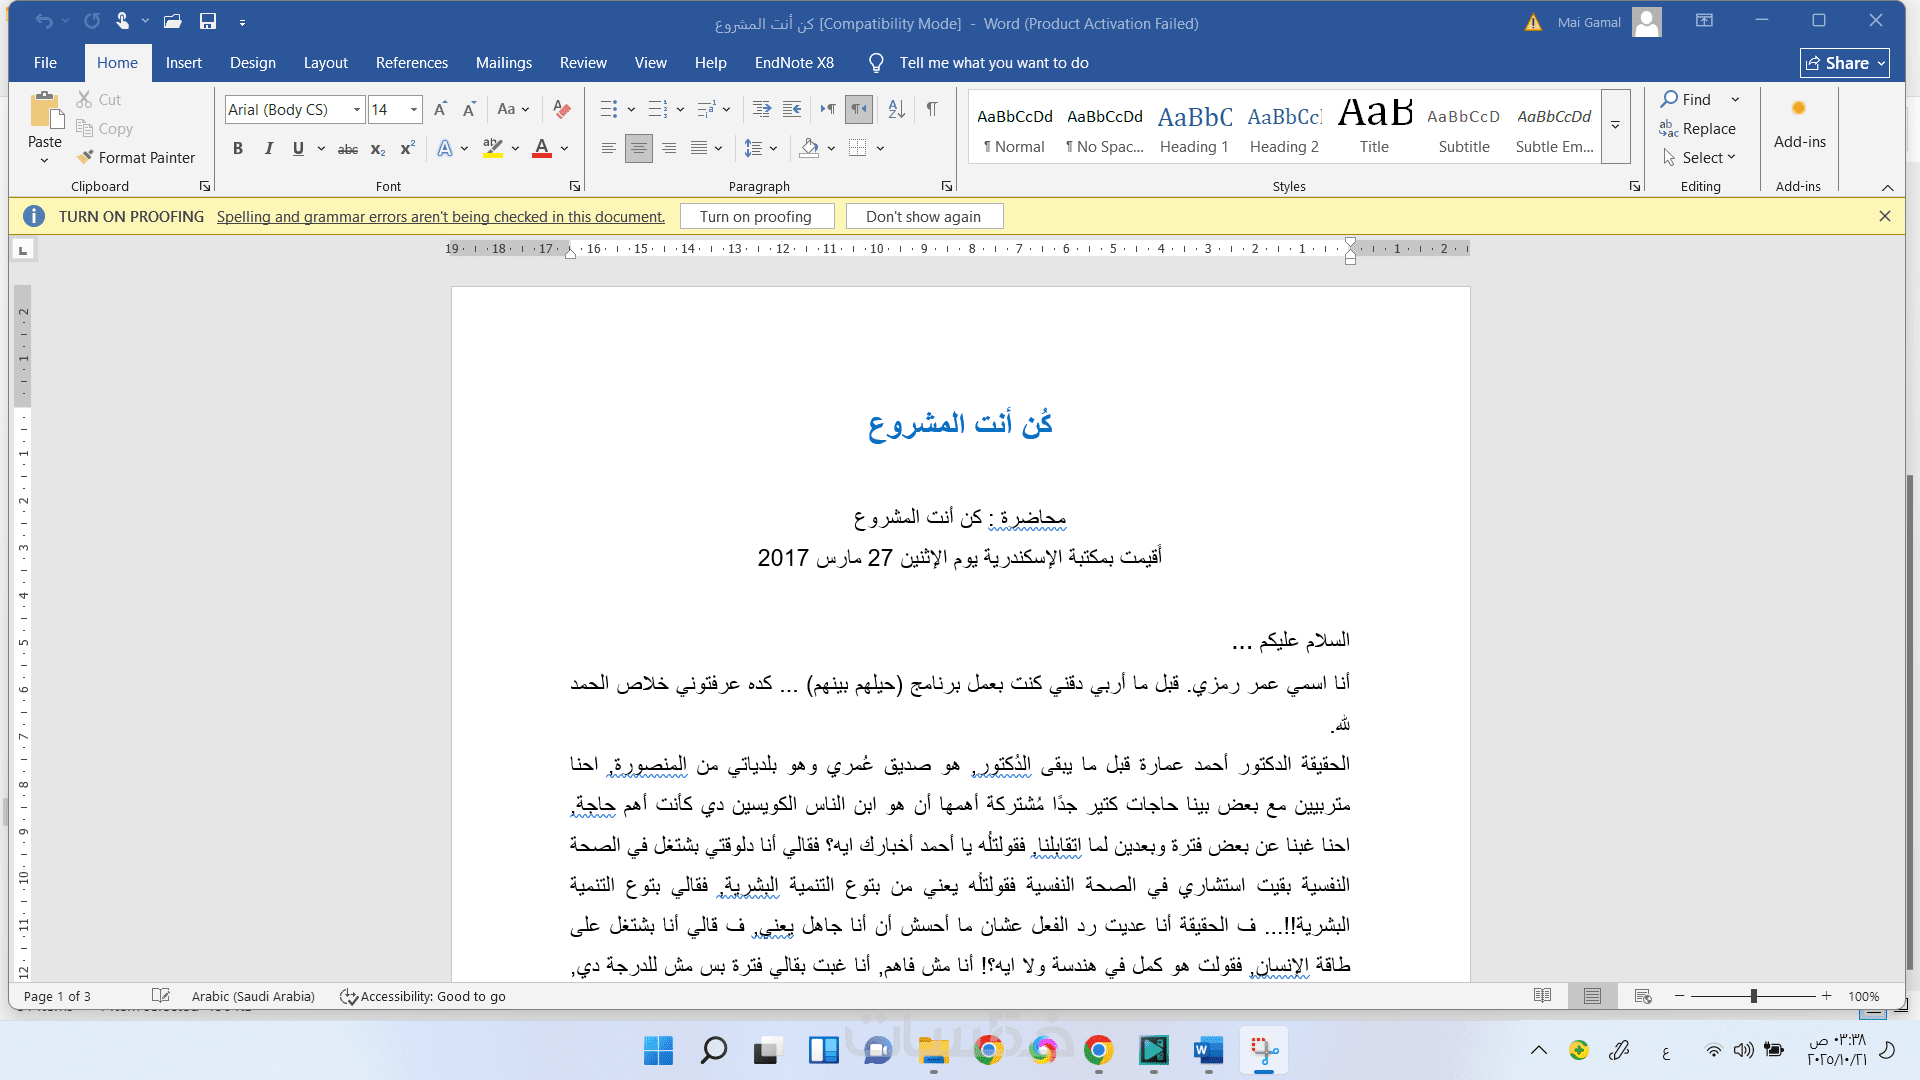Click the Turn on proofing button
This screenshot has height=1080, width=1920.
755,216
